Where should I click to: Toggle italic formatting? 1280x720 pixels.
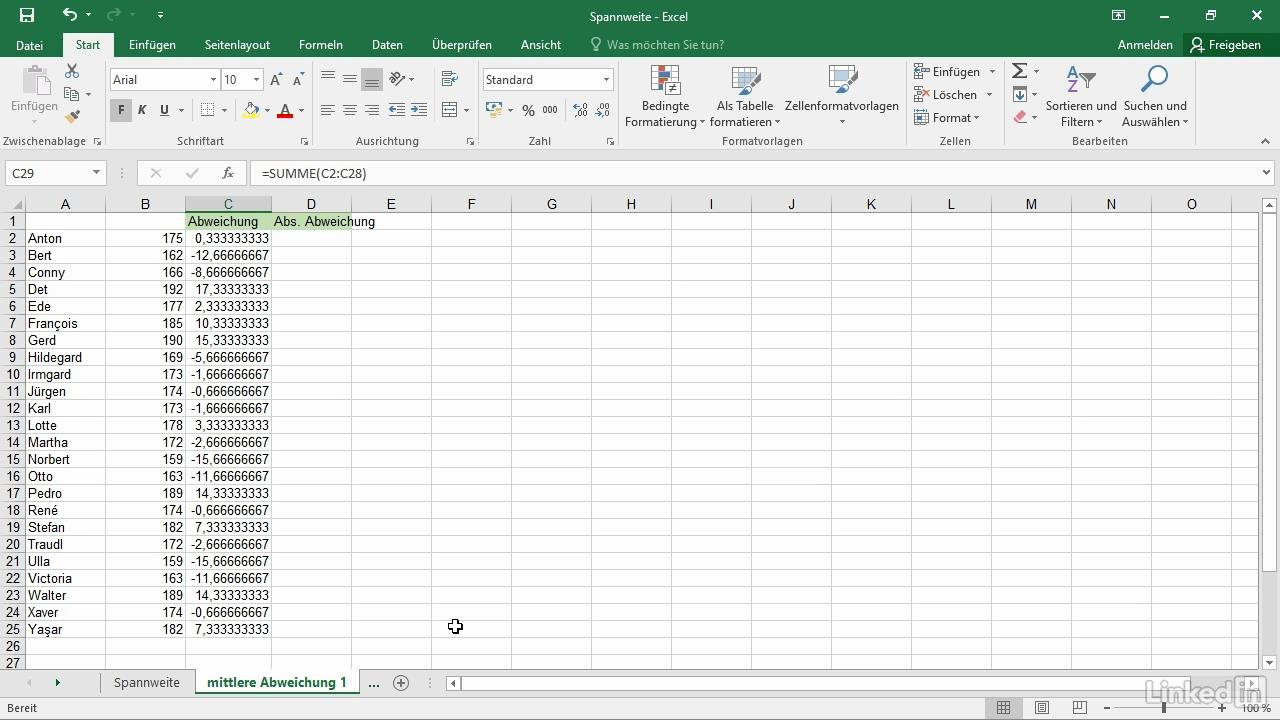click(142, 110)
